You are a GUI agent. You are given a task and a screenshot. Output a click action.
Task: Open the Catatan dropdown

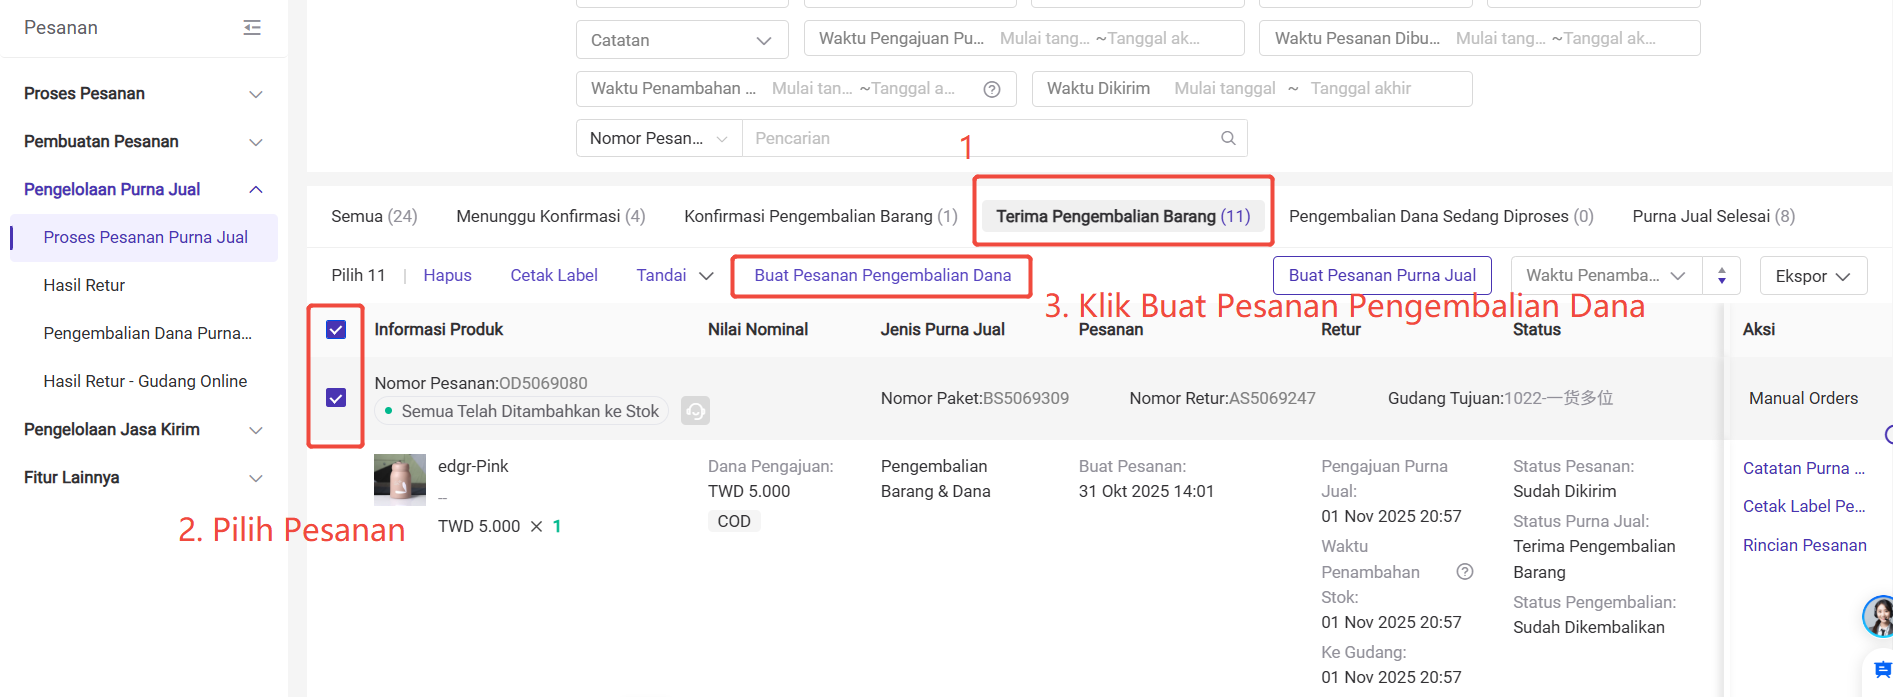click(682, 40)
